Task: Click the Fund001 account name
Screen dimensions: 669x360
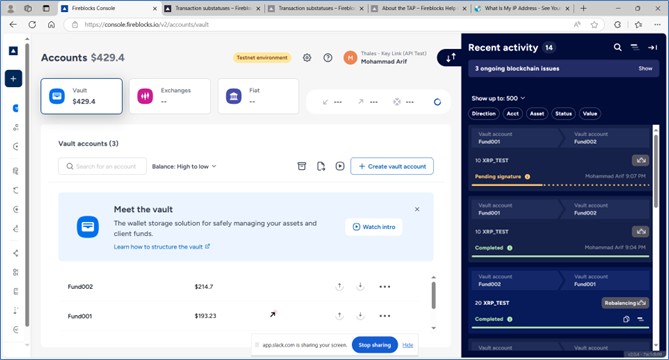Action: (80, 316)
